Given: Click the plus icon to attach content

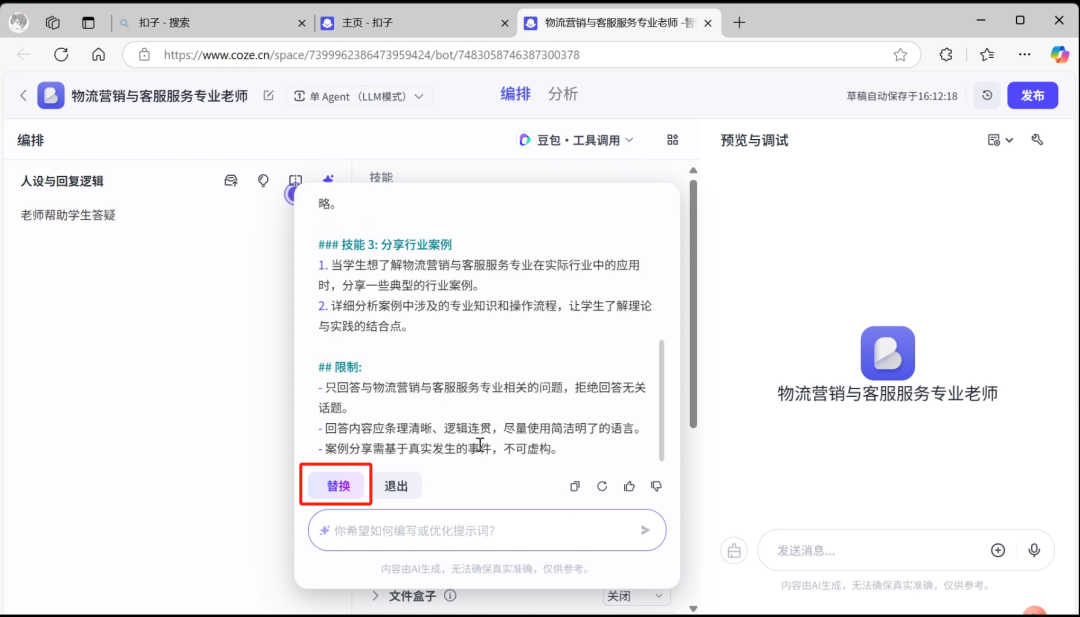Looking at the screenshot, I should click(x=998, y=550).
